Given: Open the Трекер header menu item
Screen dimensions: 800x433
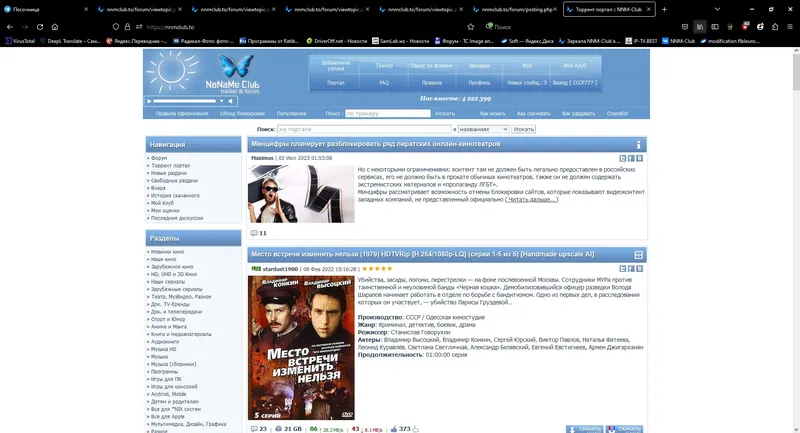Looking at the screenshot, I should 384,66.
